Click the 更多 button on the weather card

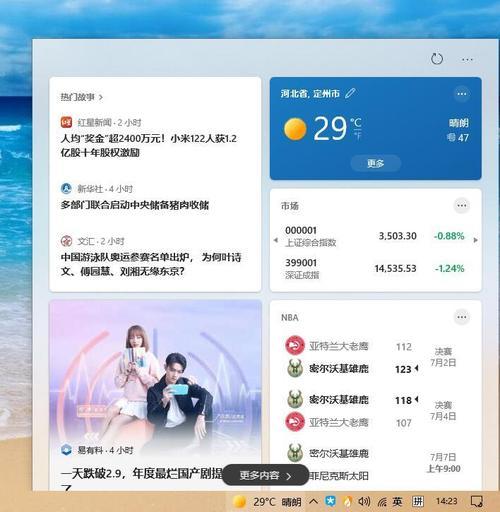click(x=376, y=163)
